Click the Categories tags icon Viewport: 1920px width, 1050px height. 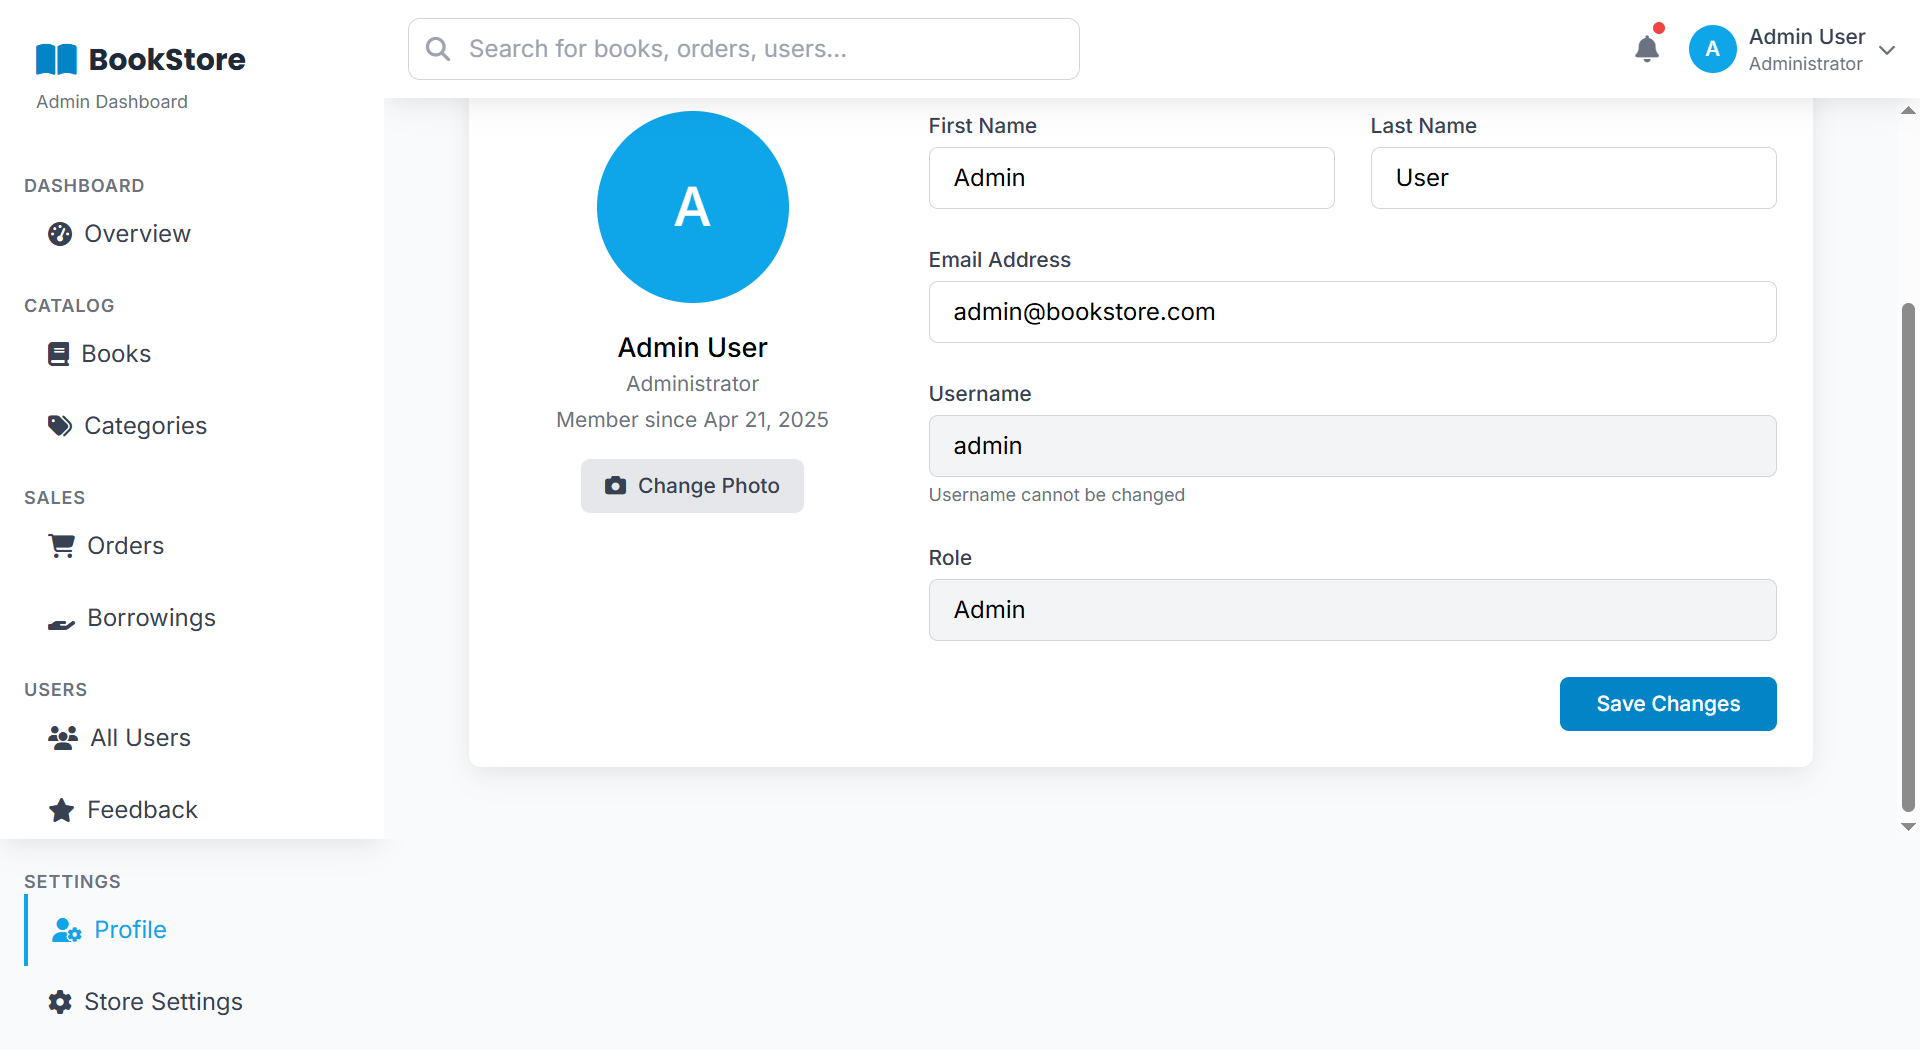point(60,426)
